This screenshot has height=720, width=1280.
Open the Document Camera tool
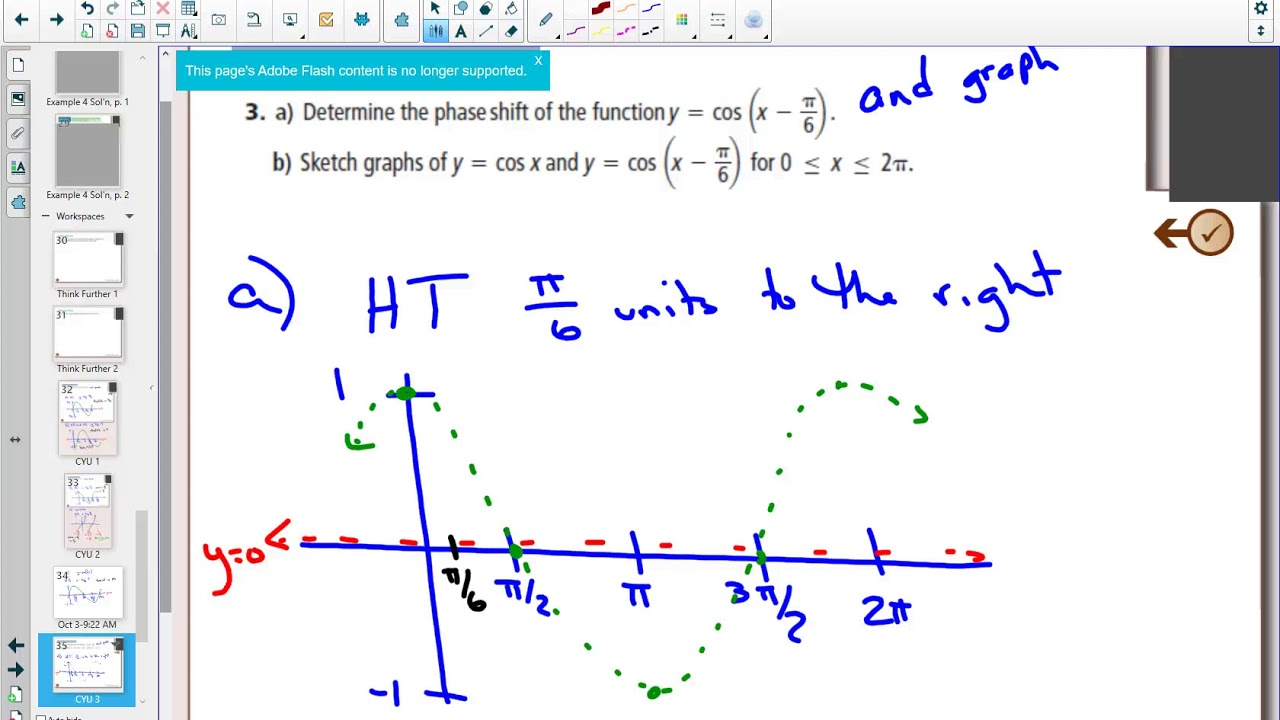point(254,20)
